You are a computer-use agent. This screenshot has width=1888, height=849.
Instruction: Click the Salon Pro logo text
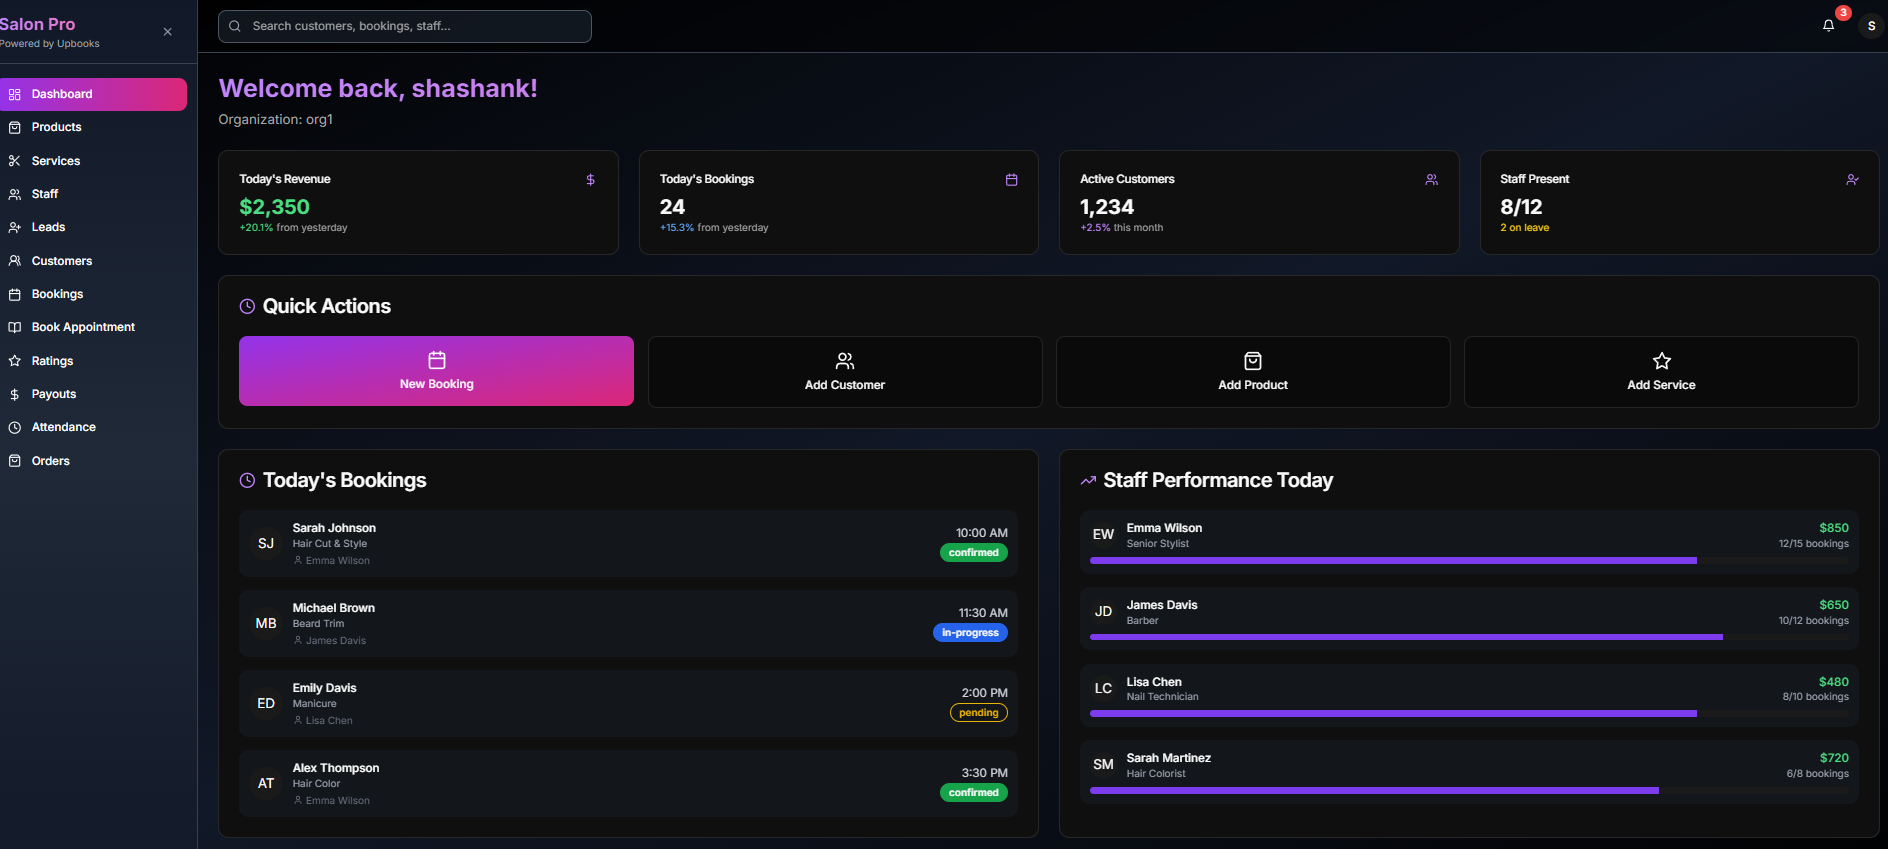tap(37, 24)
